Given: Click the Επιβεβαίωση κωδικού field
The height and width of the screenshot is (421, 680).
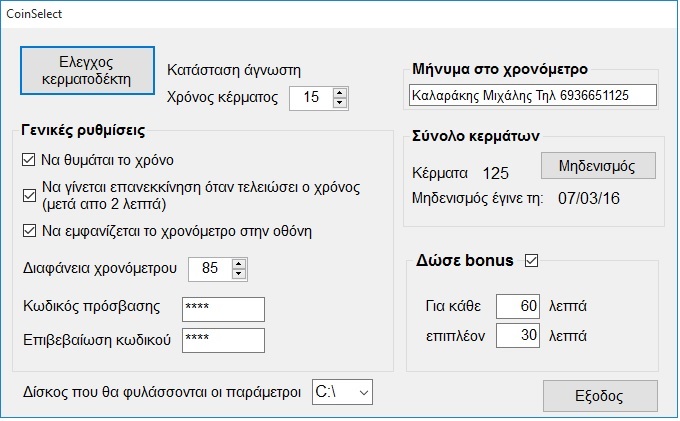Looking at the screenshot, I should click(x=223, y=340).
